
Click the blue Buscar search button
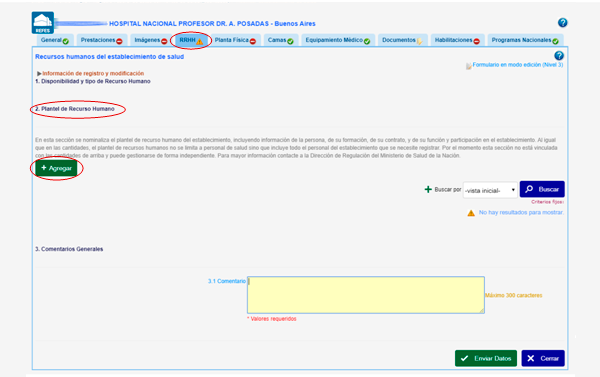click(x=542, y=189)
